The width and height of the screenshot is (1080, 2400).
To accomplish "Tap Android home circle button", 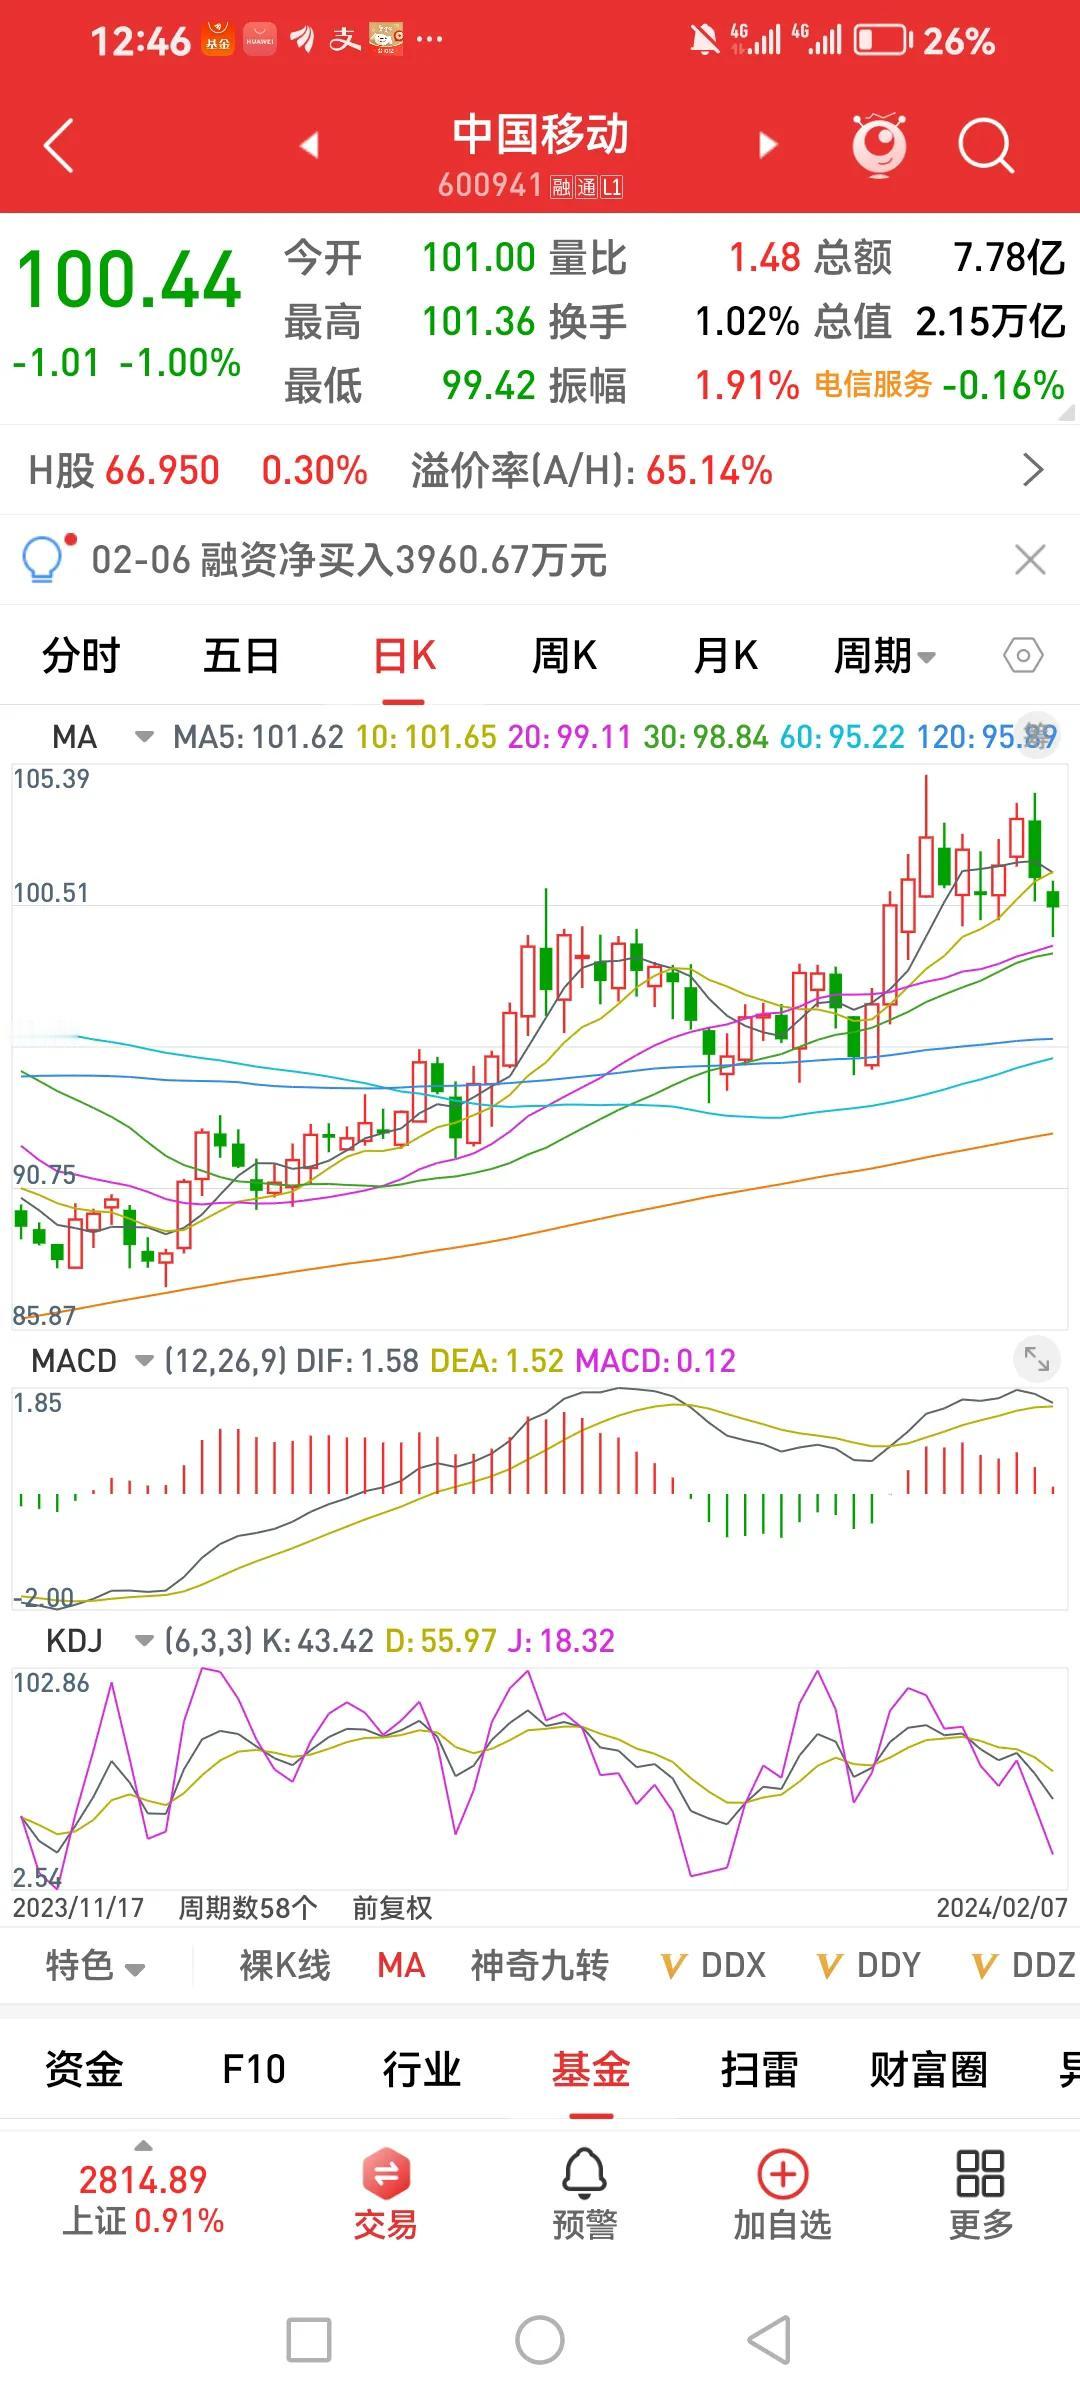I will 540,2340.
